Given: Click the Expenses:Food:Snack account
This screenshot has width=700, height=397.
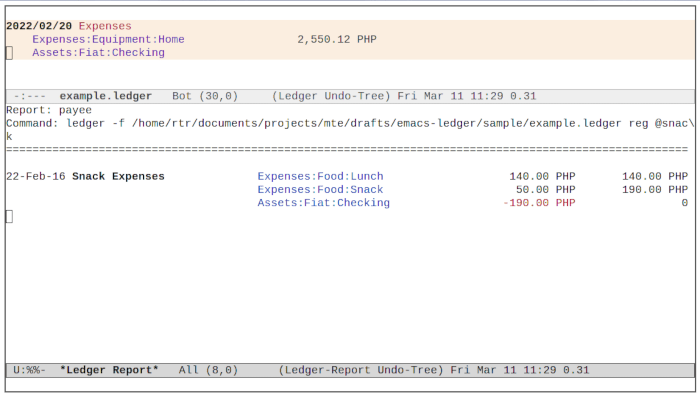Looking at the screenshot, I should (x=320, y=189).
